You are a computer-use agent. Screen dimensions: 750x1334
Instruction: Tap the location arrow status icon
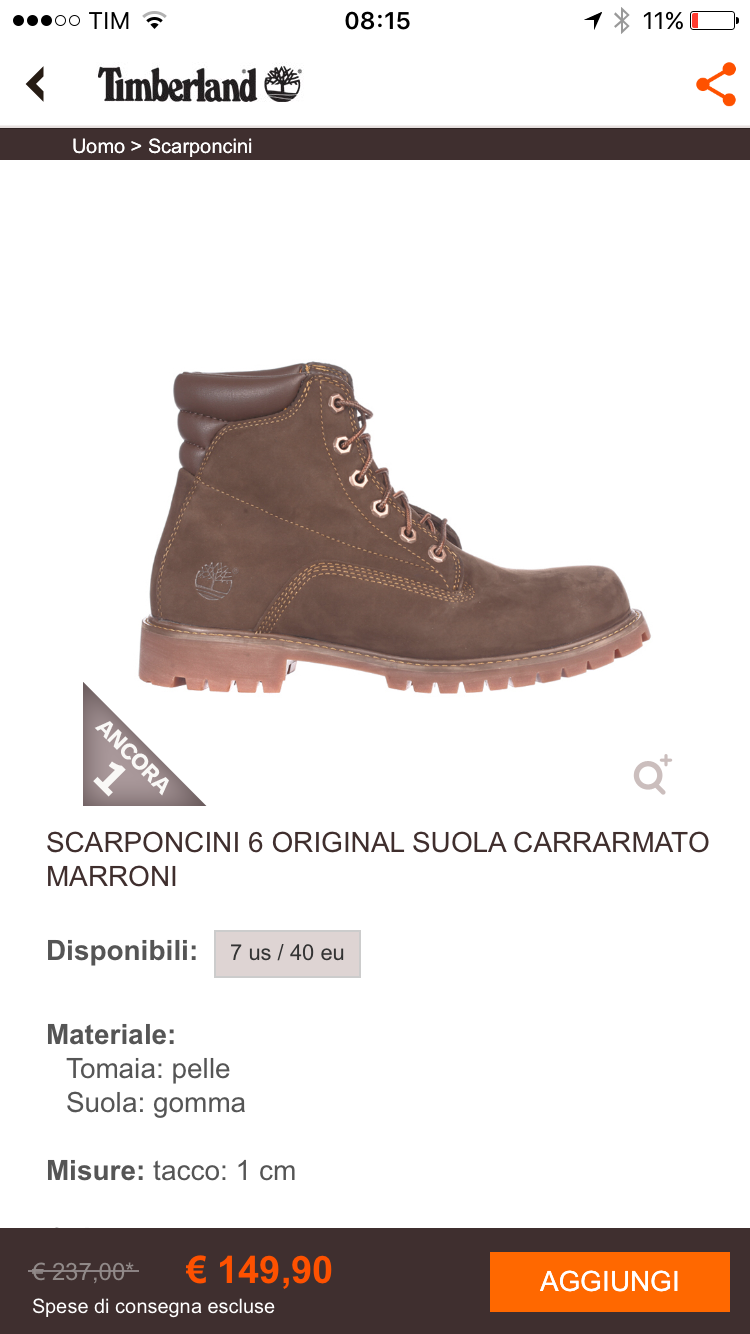click(594, 20)
